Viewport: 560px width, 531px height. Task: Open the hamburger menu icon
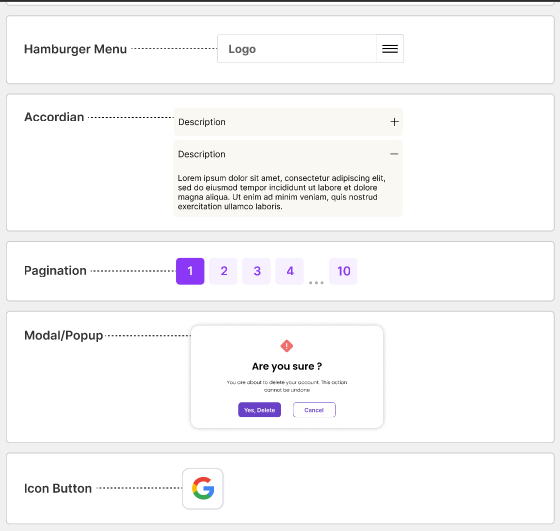click(390, 49)
